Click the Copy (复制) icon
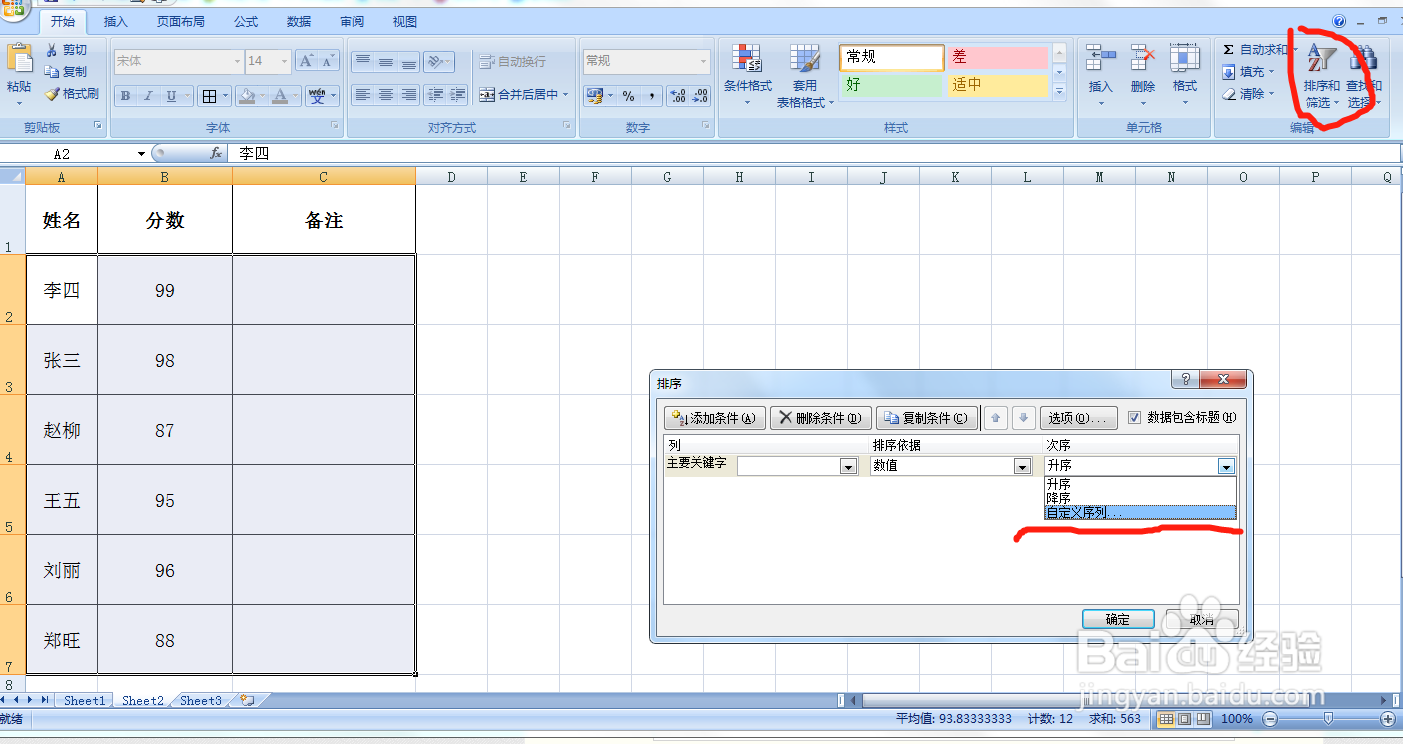The image size is (1403, 744). (52, 72)
